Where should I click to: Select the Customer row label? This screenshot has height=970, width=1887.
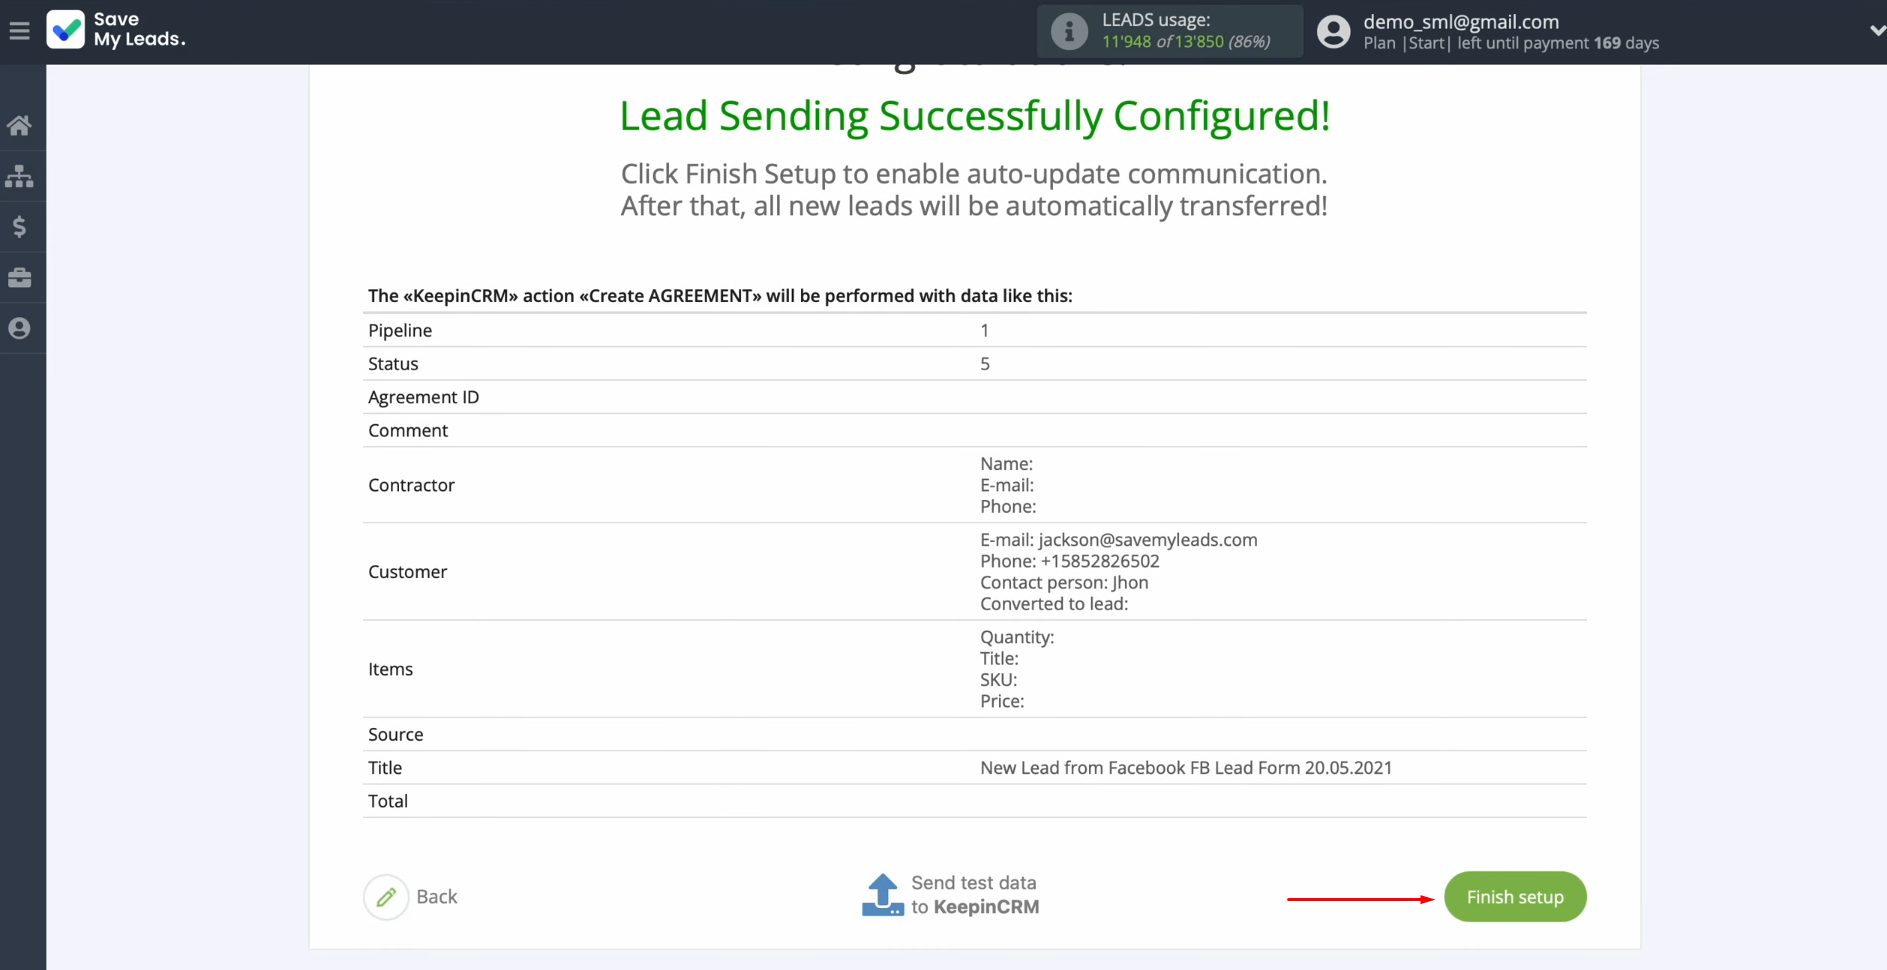(407, 572)
